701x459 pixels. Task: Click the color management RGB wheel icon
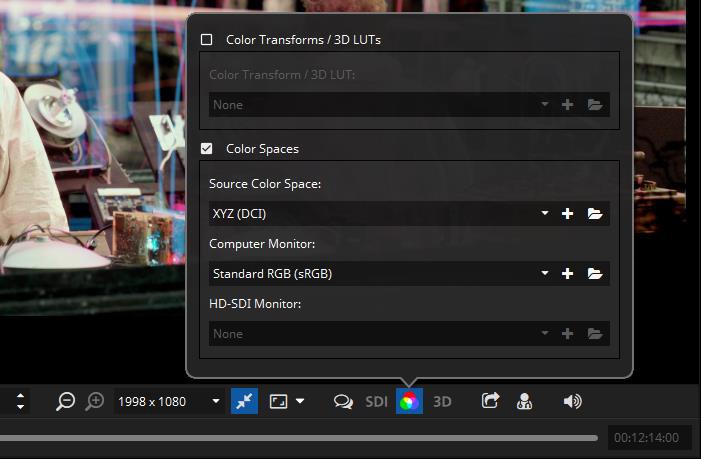coord(409,401)
